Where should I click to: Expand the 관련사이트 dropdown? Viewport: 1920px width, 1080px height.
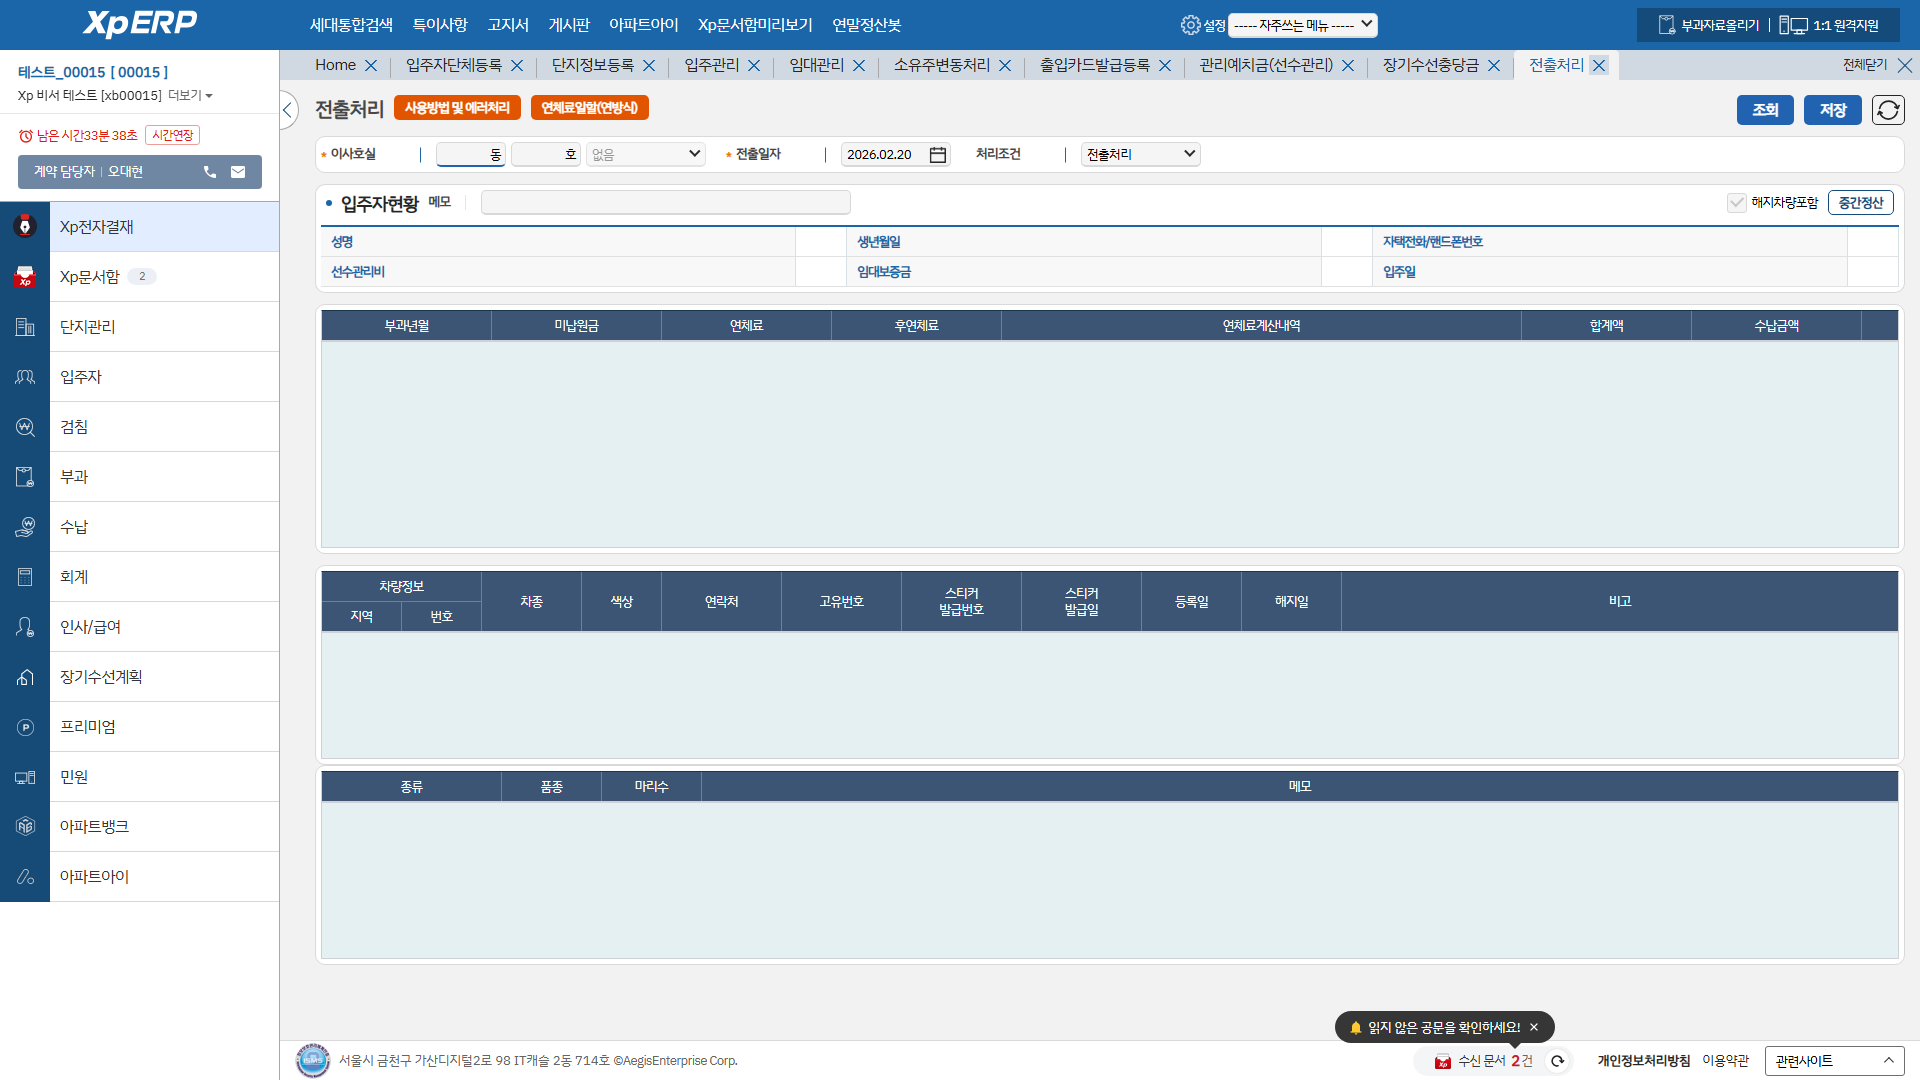pos(1834,1061)
